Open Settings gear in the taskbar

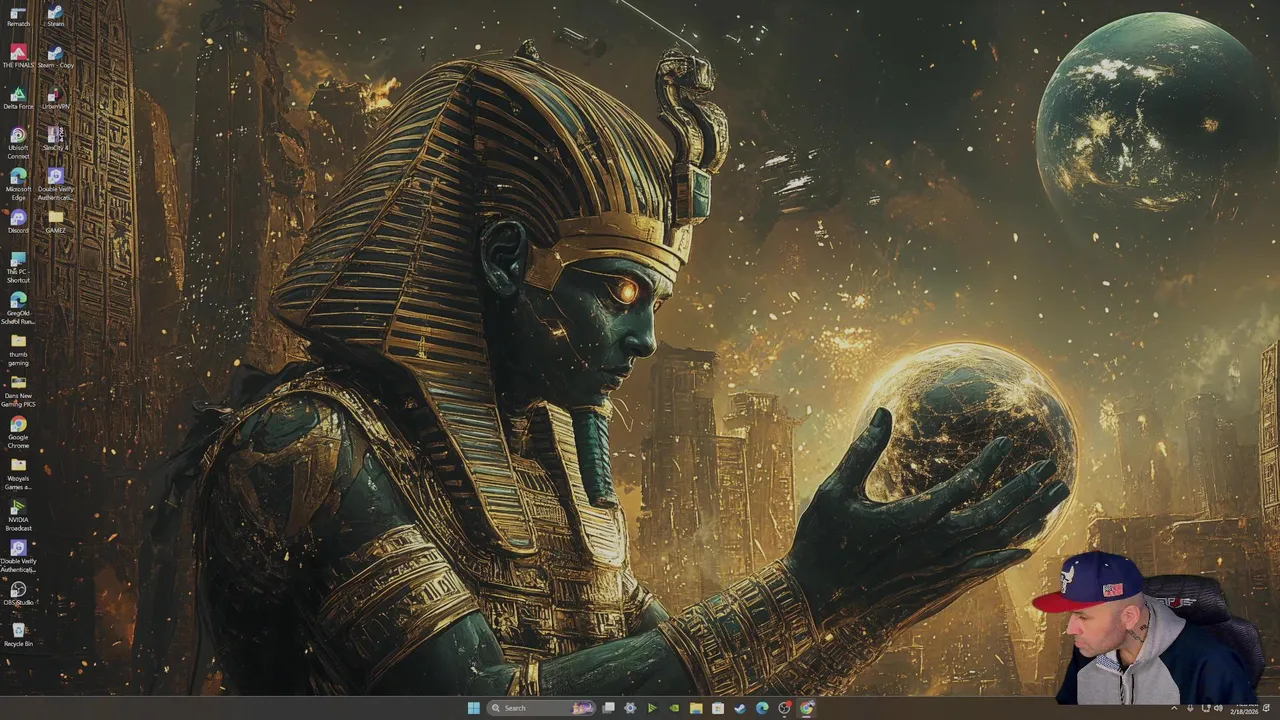[x=630, y=708]
